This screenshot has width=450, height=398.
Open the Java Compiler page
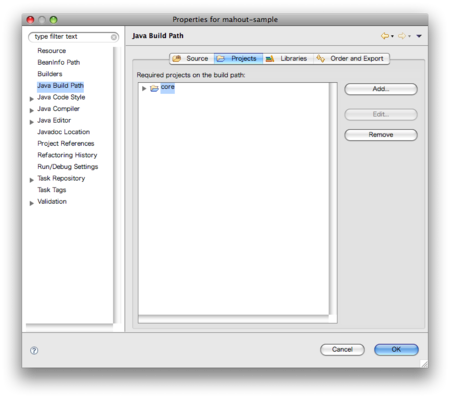click(58, 109)
